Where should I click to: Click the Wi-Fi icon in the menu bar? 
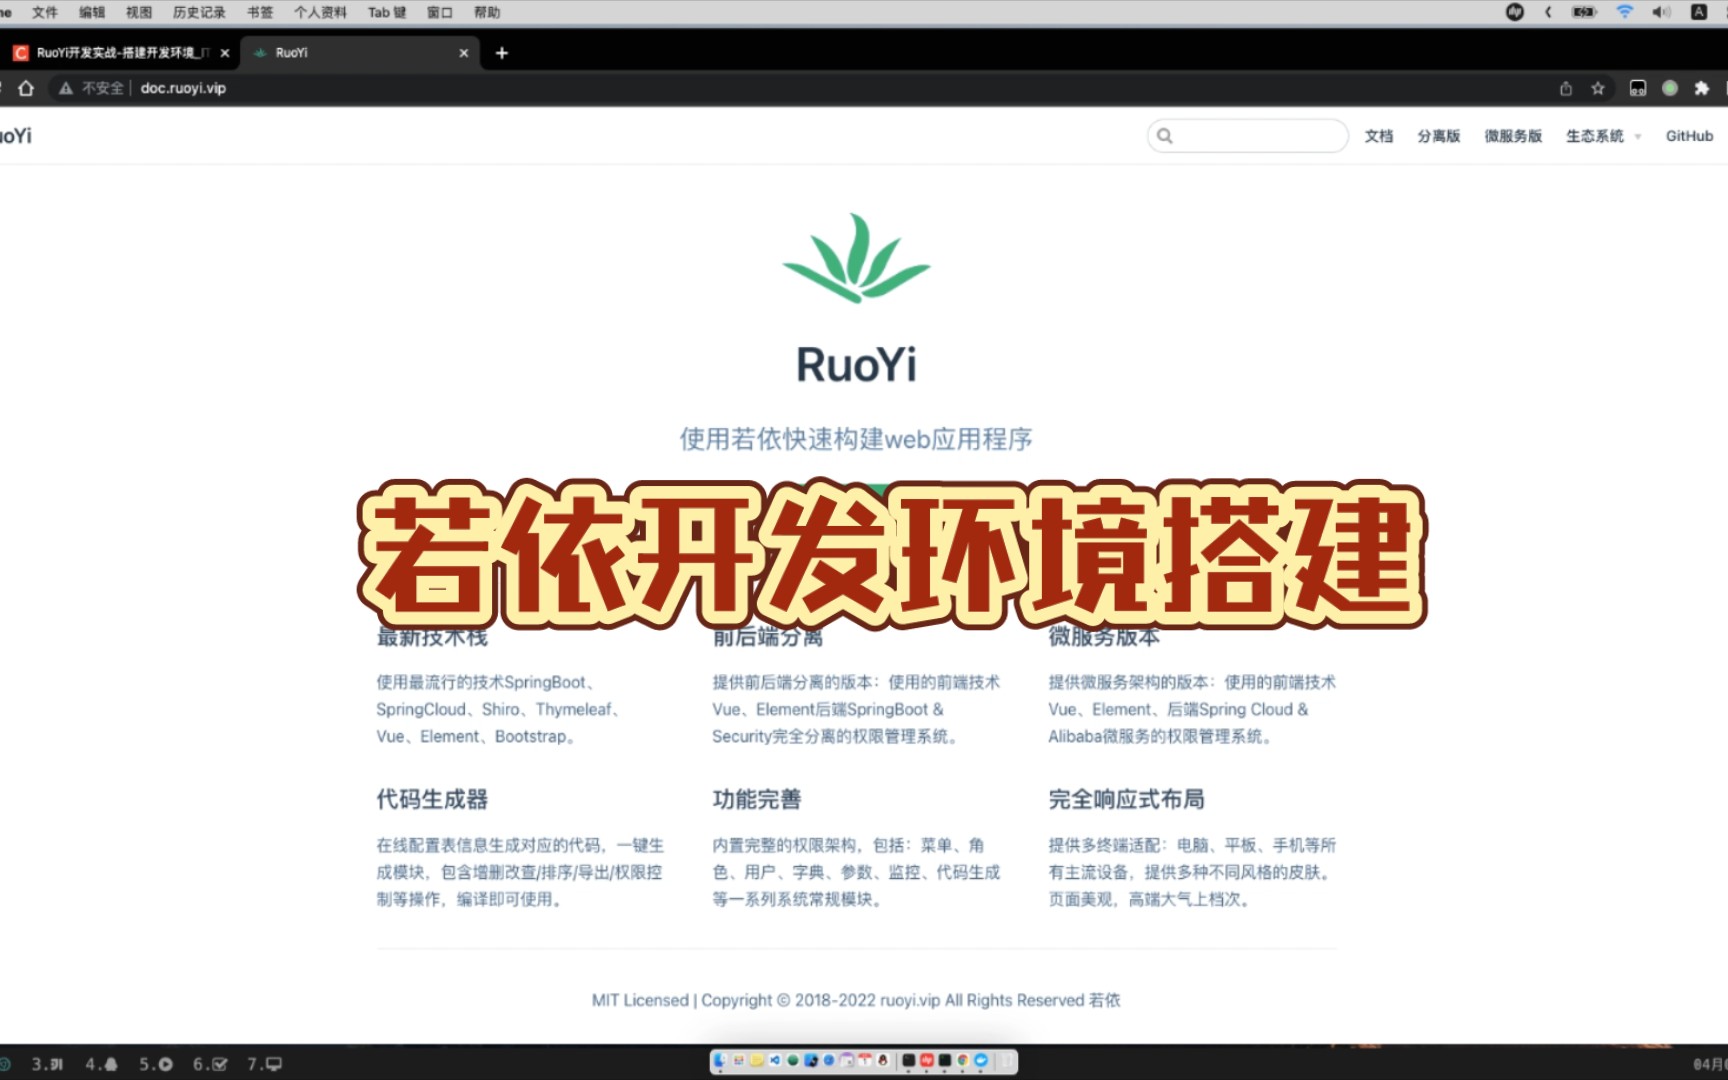1626,12
